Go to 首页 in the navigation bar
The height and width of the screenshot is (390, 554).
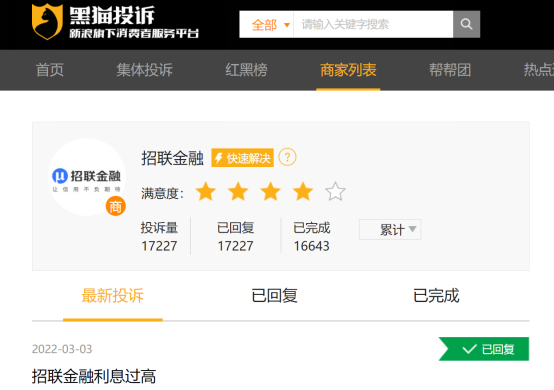click(50, 70)
